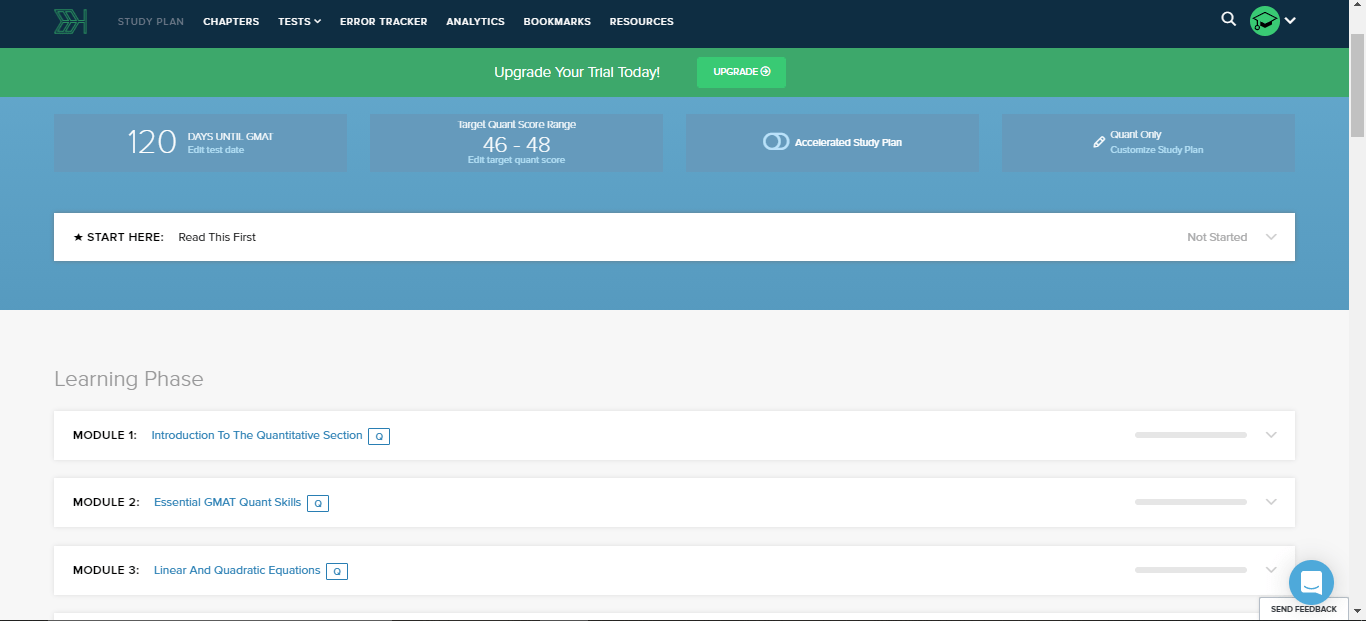The width and height of the screenshot is (1366, 621).
Task: Expand Module 1 with its chevron
Action: [1271, 435]
